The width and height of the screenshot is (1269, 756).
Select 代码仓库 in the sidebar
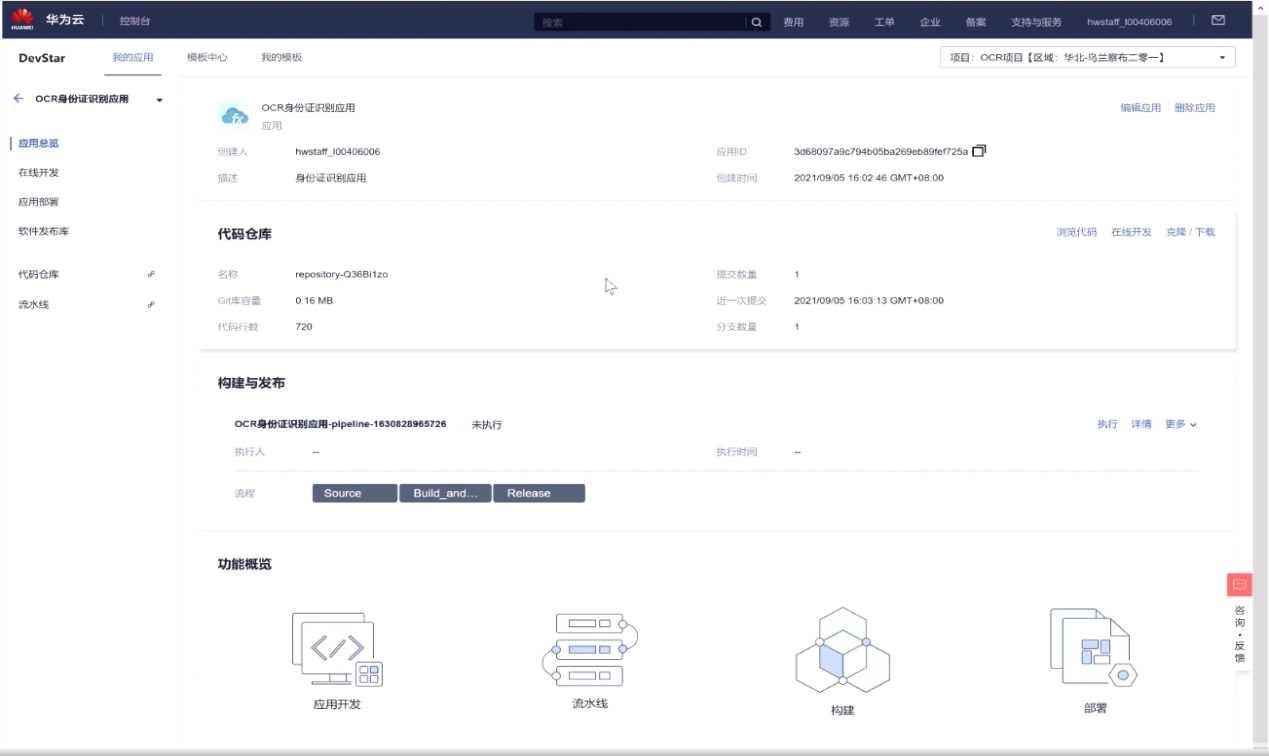pyautogui.click(x=39, y=274)
